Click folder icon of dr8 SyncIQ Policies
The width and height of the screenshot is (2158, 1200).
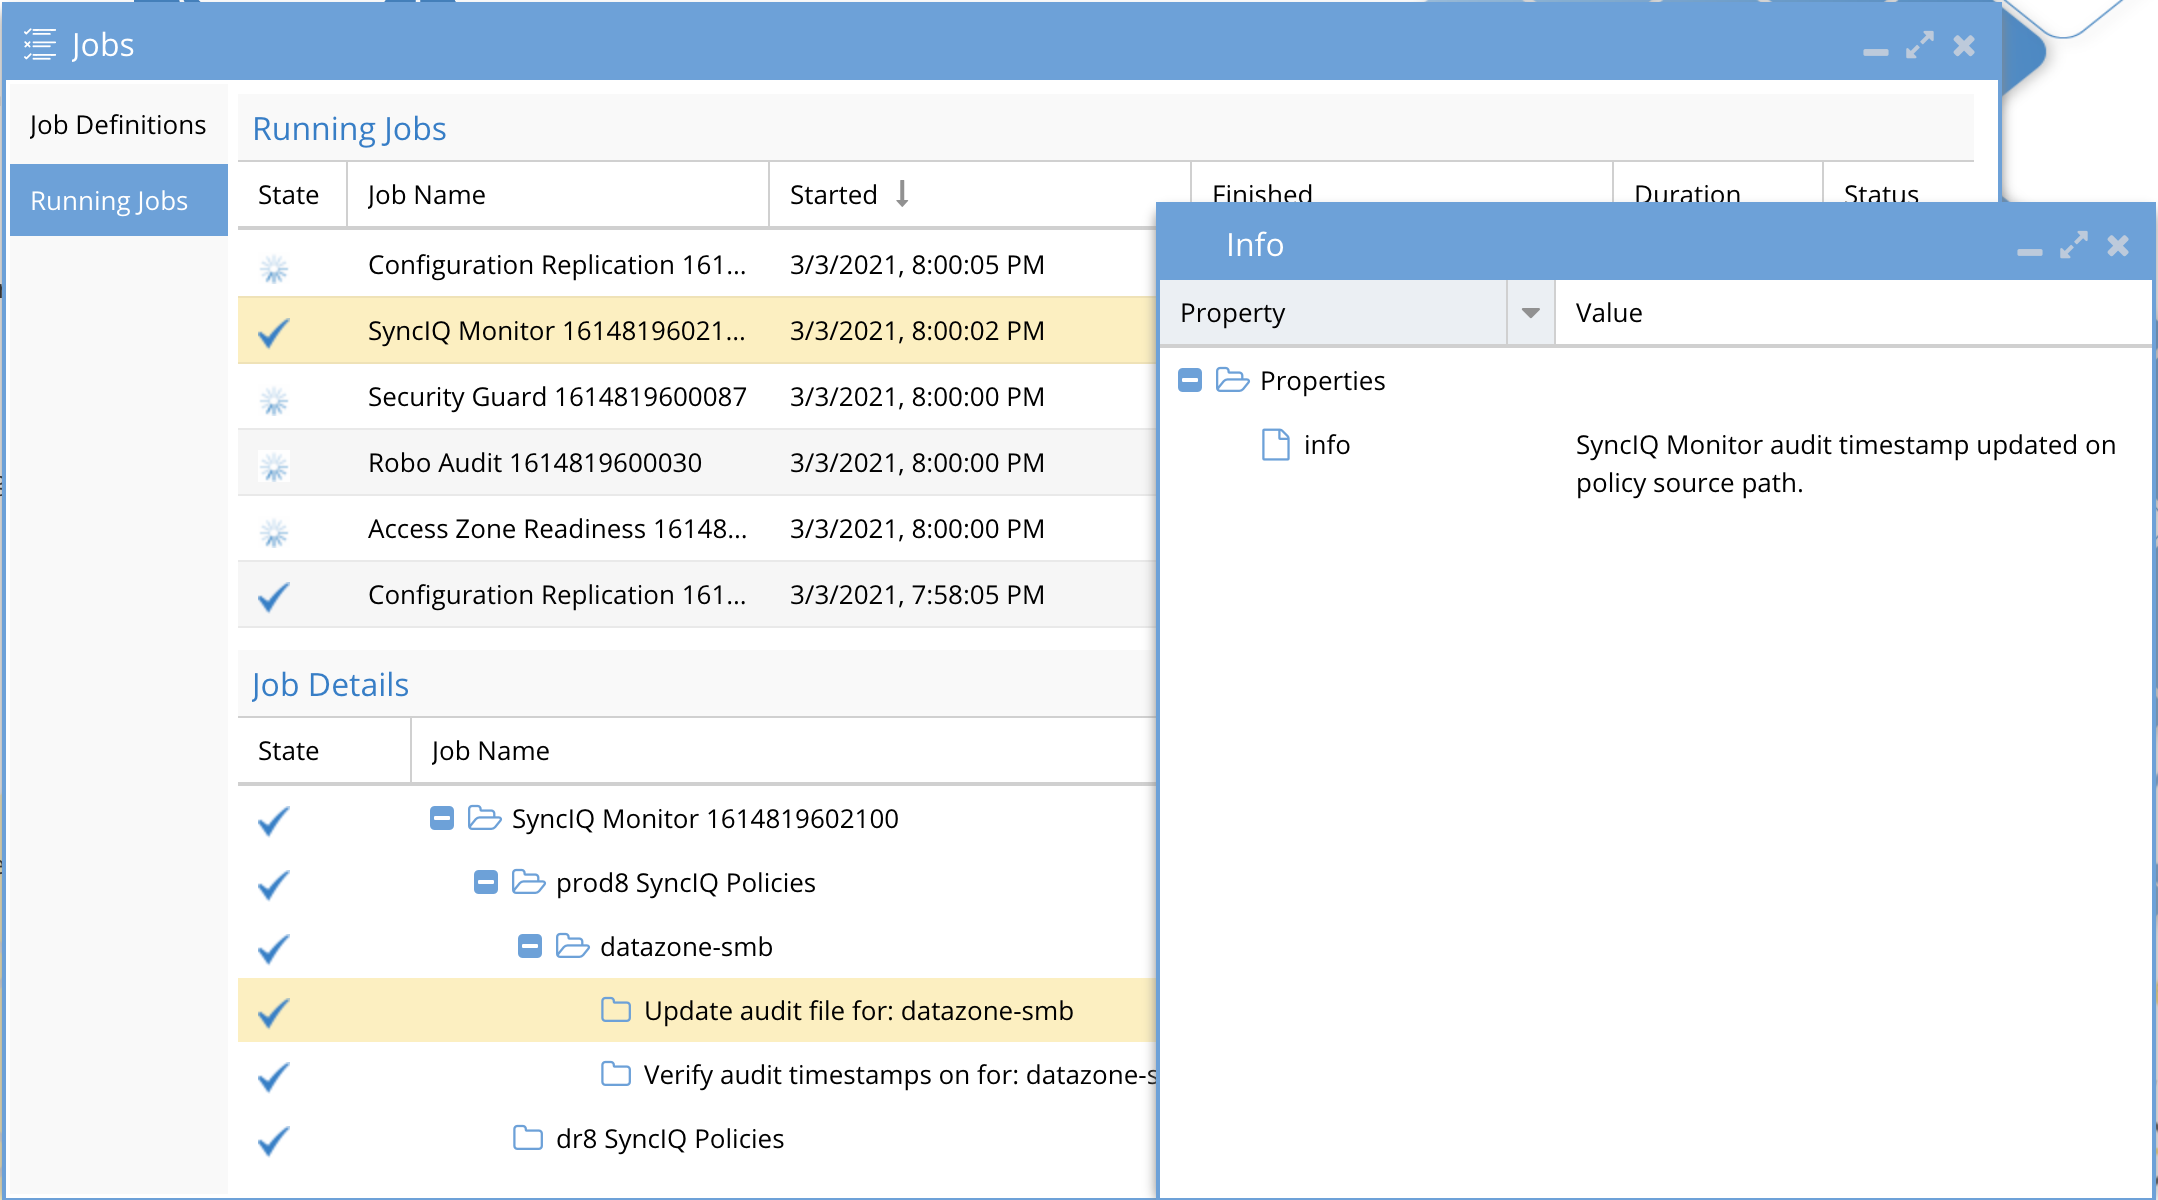point(528,1138)
